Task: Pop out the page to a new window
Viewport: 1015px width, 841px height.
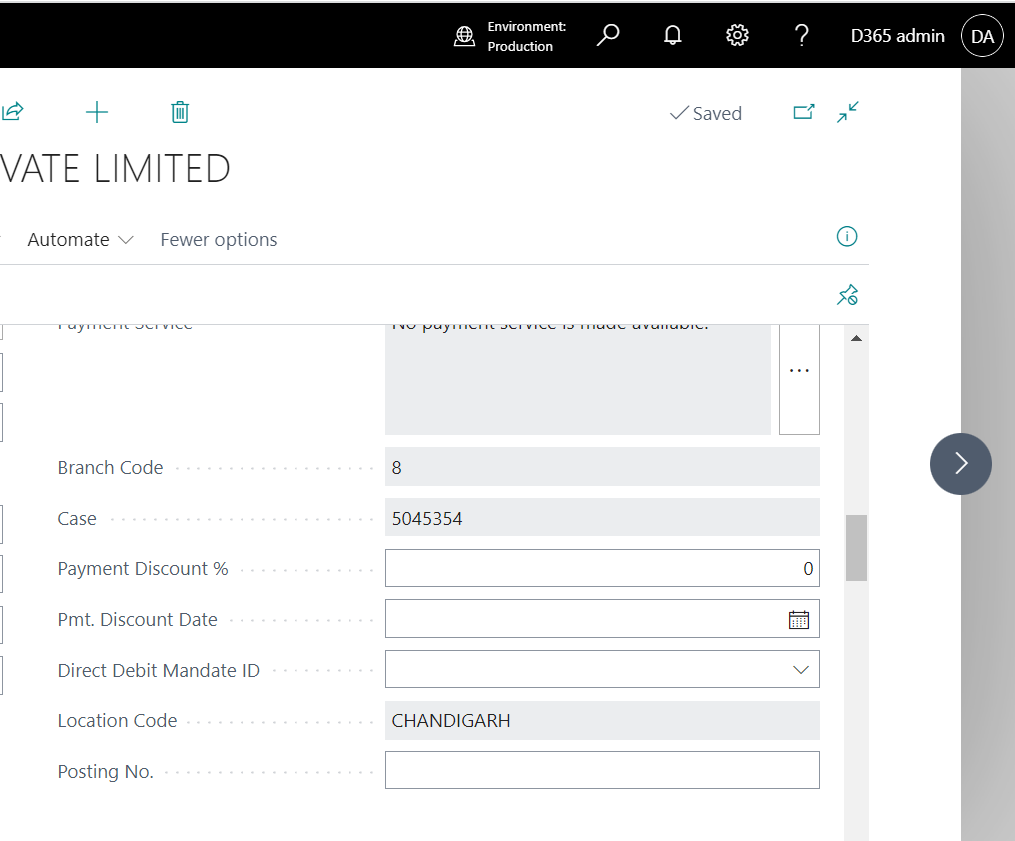Action: point(804,112)
